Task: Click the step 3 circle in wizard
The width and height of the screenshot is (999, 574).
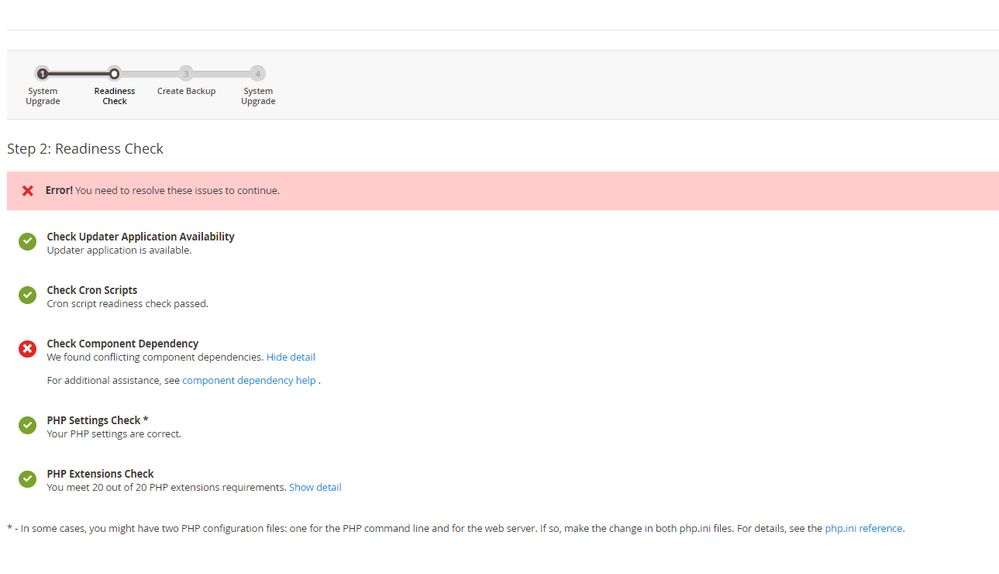Action: coord(186,73)
